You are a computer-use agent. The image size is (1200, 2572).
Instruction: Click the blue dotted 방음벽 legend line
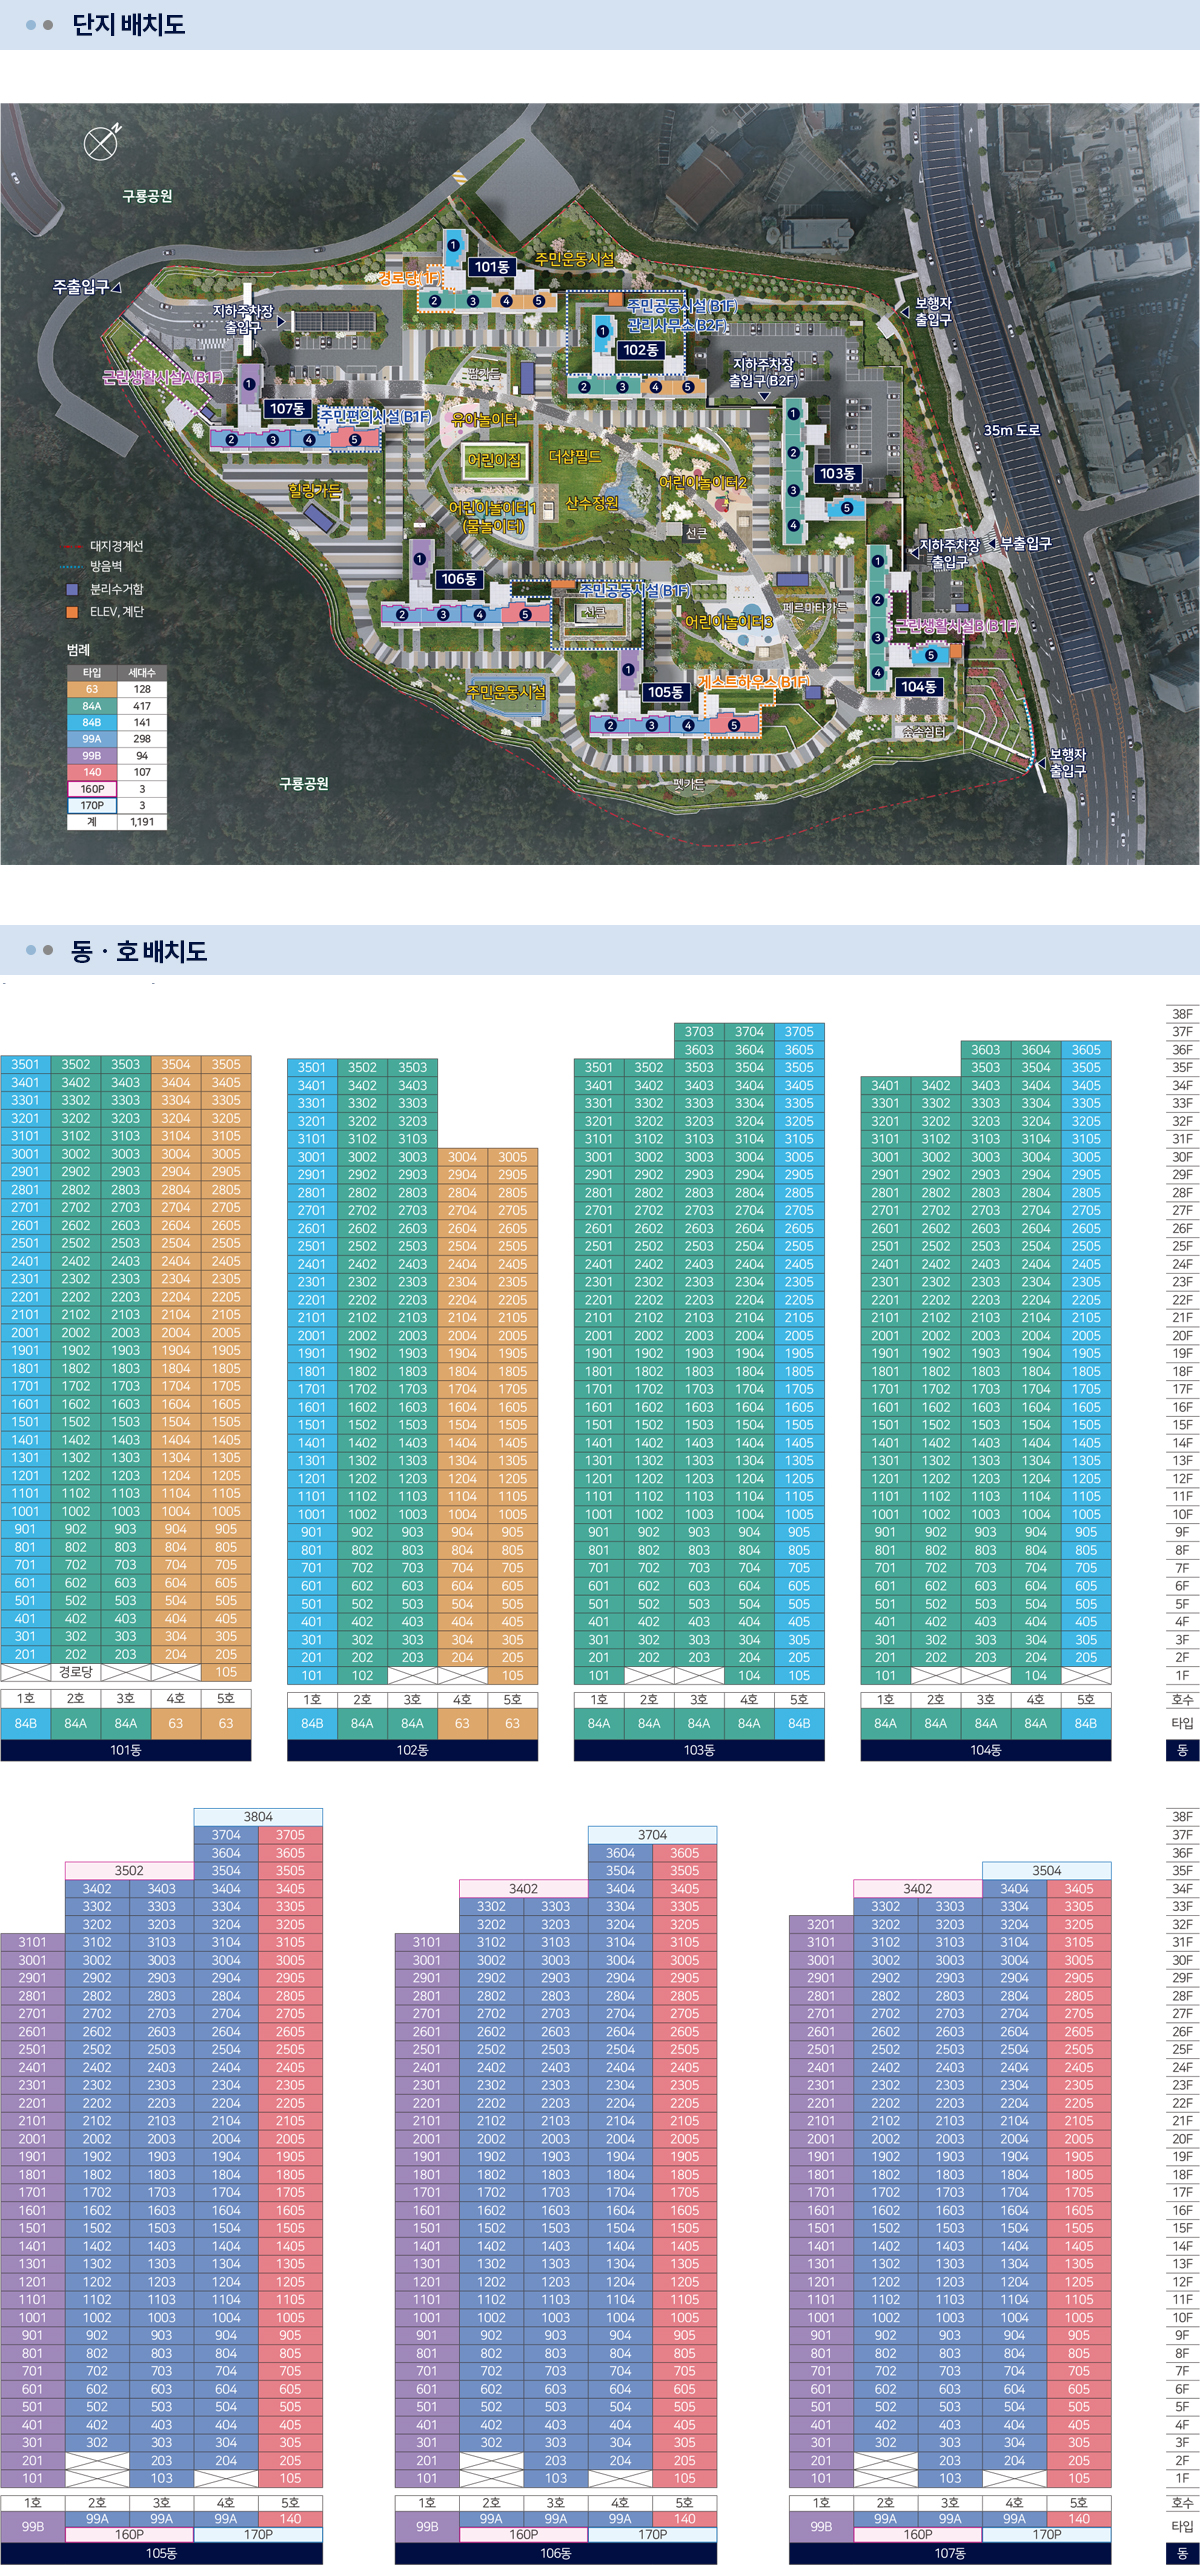click(x=71, y=566)
